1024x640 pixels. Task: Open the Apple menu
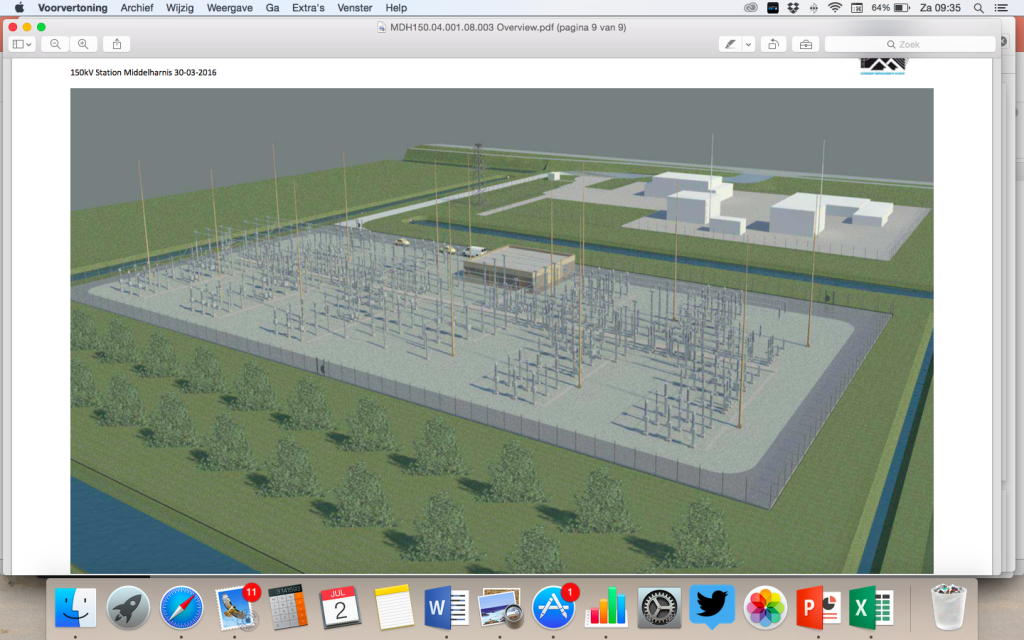18,8
